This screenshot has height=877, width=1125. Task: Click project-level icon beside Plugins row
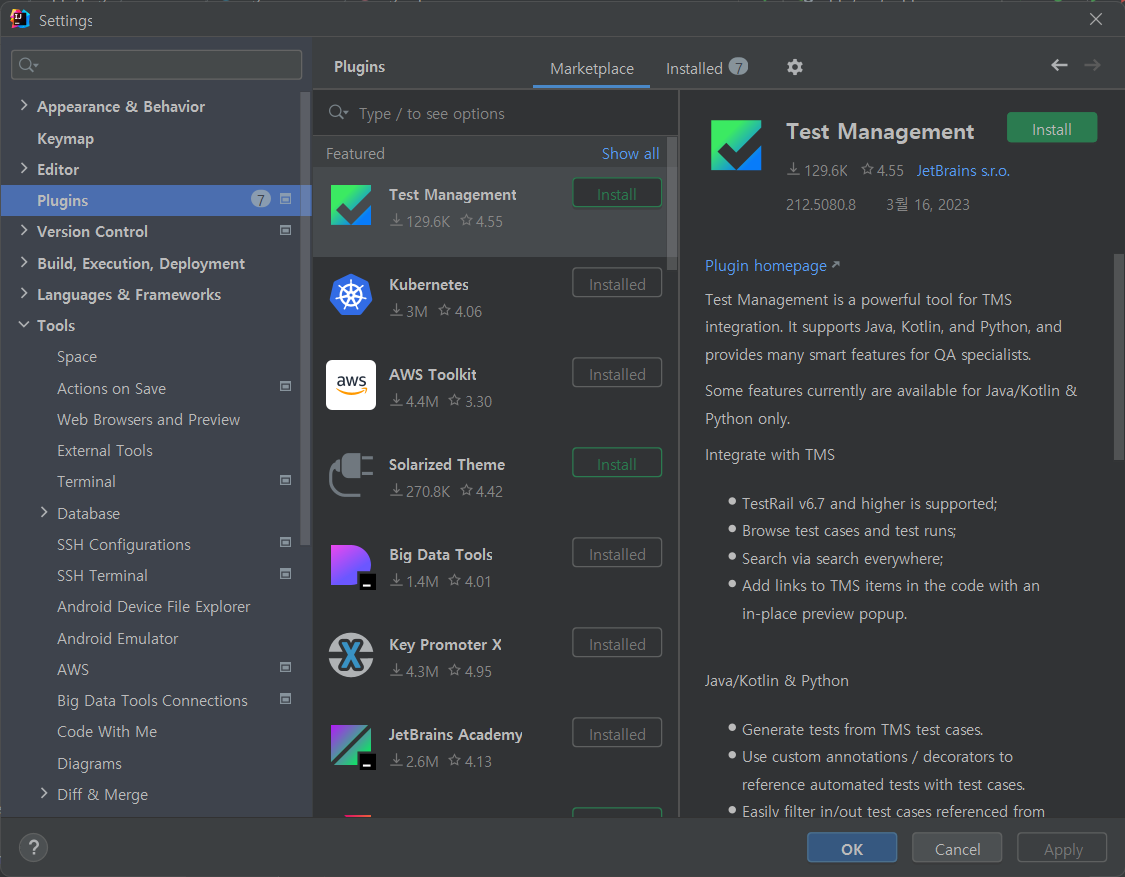[286, 199]
